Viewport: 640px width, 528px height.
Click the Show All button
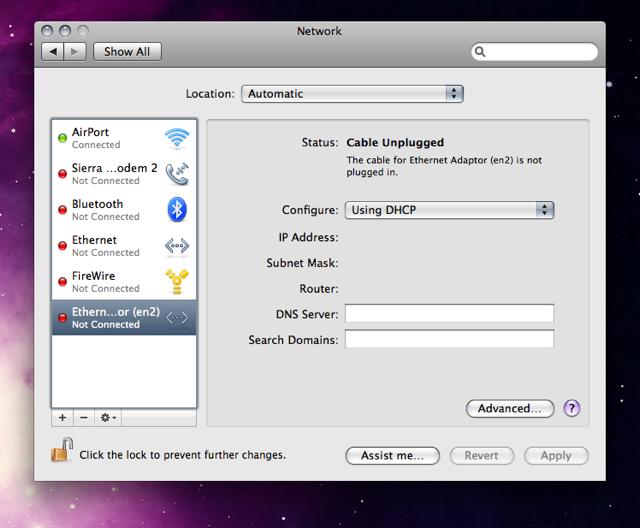tap(127, 52)
